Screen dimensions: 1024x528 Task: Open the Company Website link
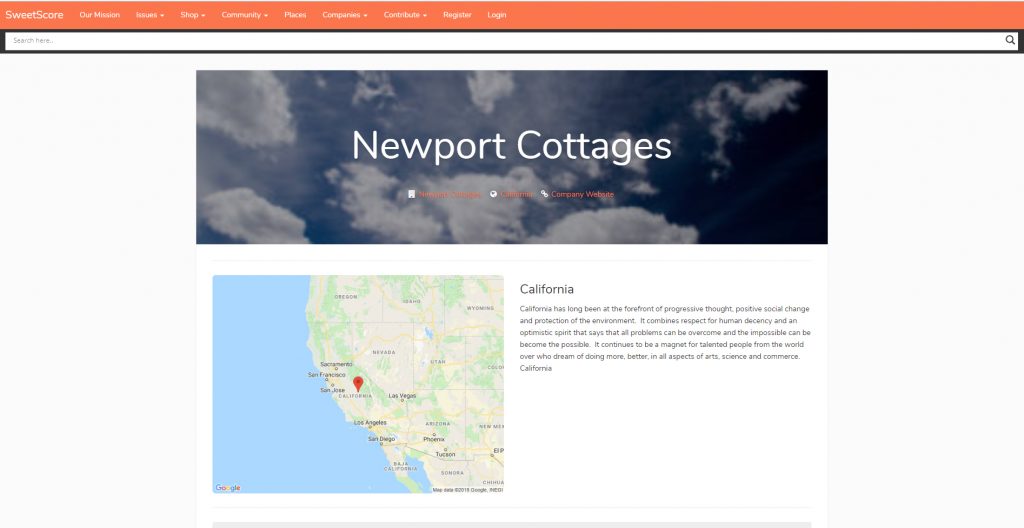click(583, 194)
